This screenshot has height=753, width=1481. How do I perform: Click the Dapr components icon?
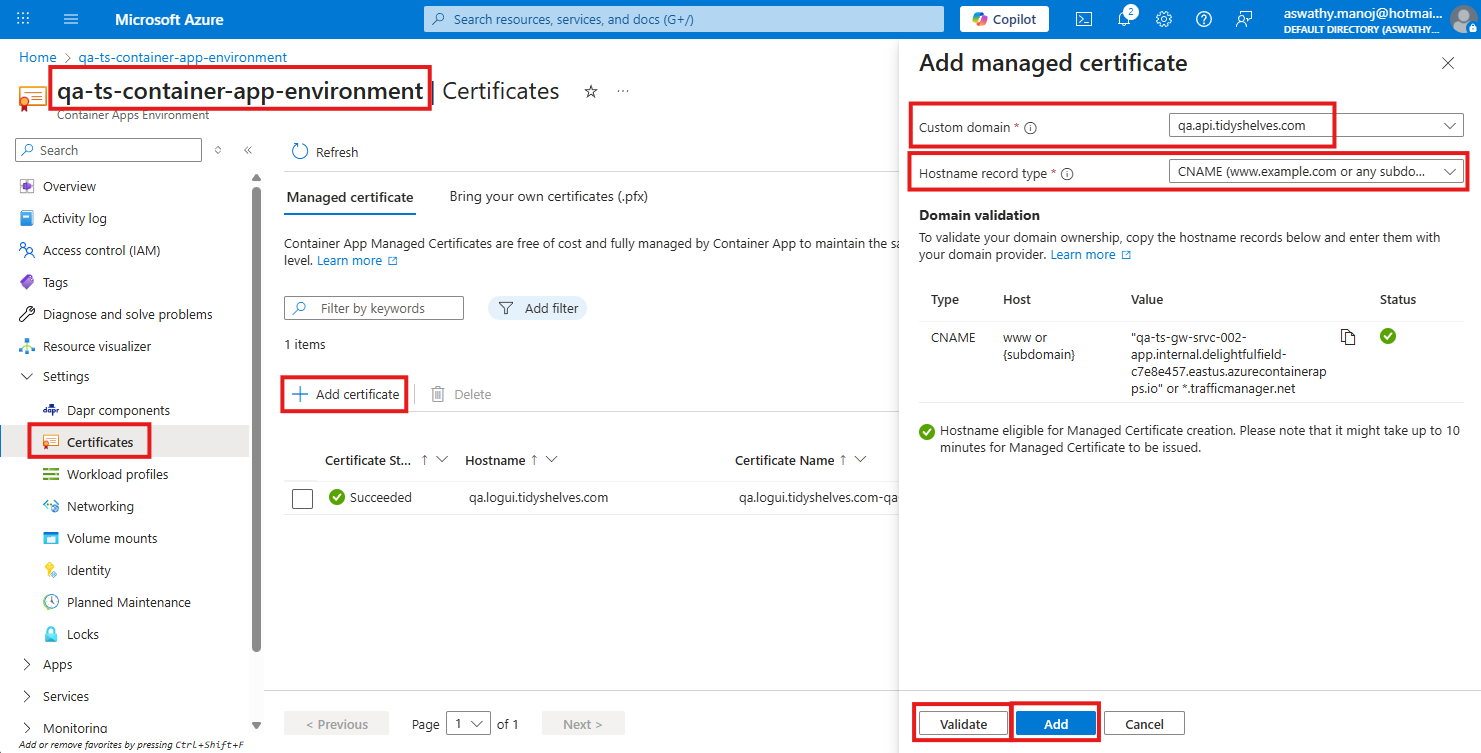point(51,411)
